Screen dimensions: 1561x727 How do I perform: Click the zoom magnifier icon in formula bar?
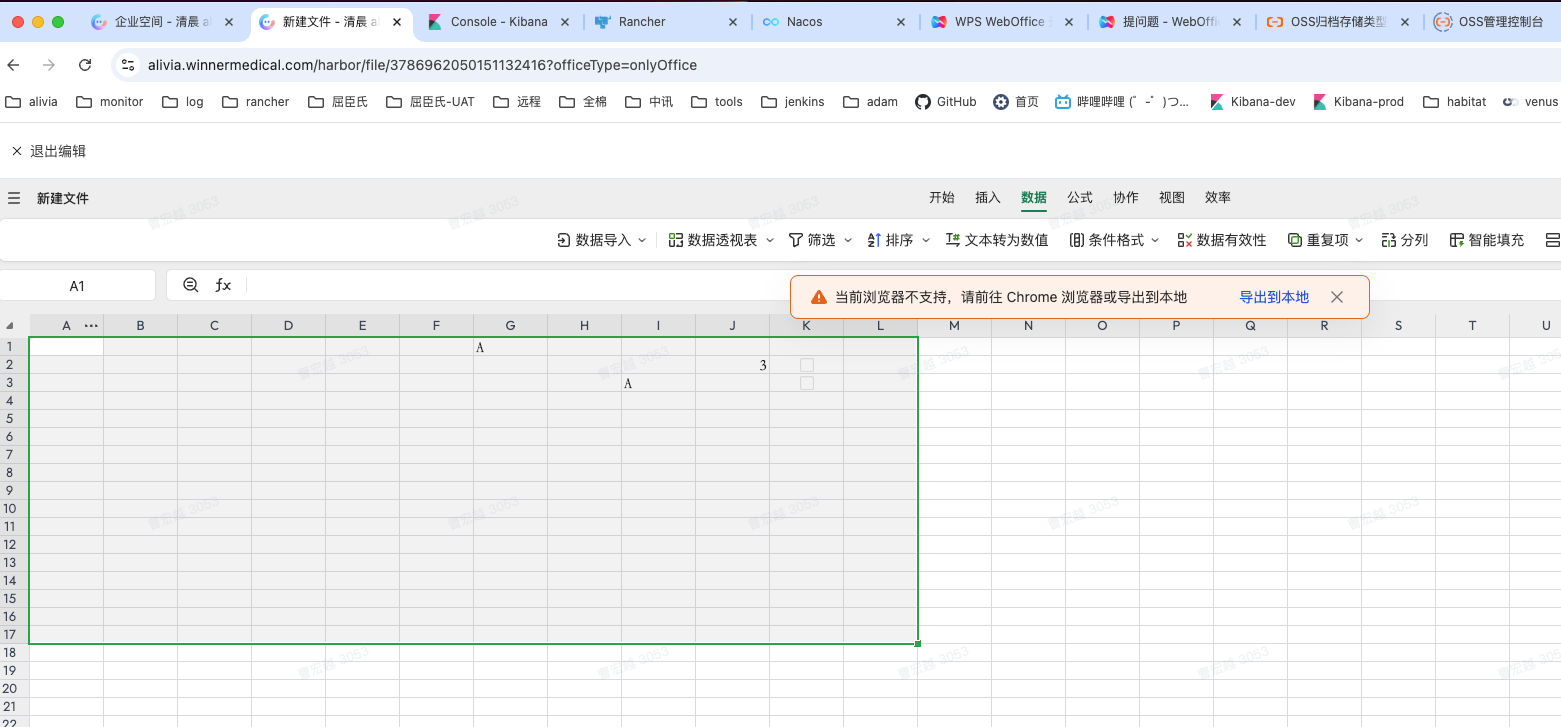(x=191, y=285)
